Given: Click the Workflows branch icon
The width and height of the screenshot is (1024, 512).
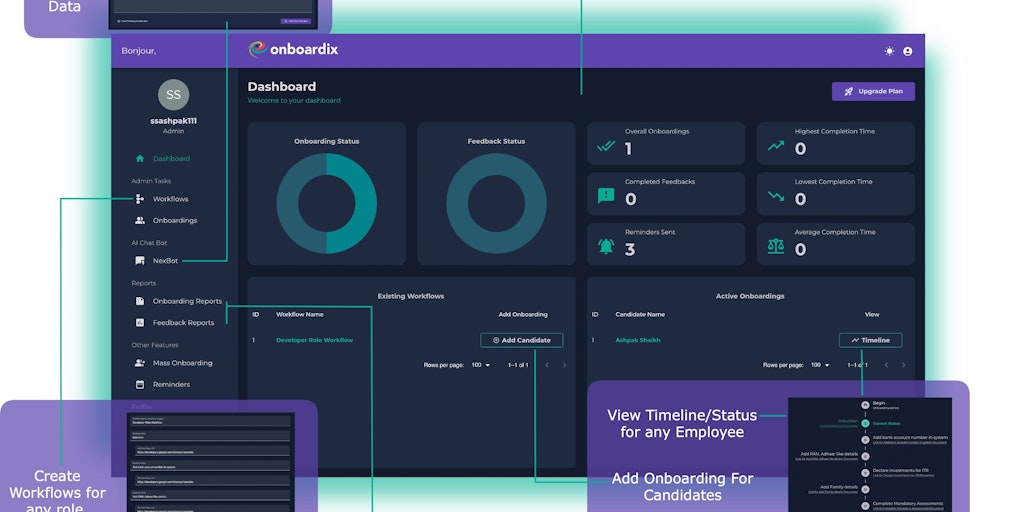Looking at the screenshot, I should tap(140, 199).
